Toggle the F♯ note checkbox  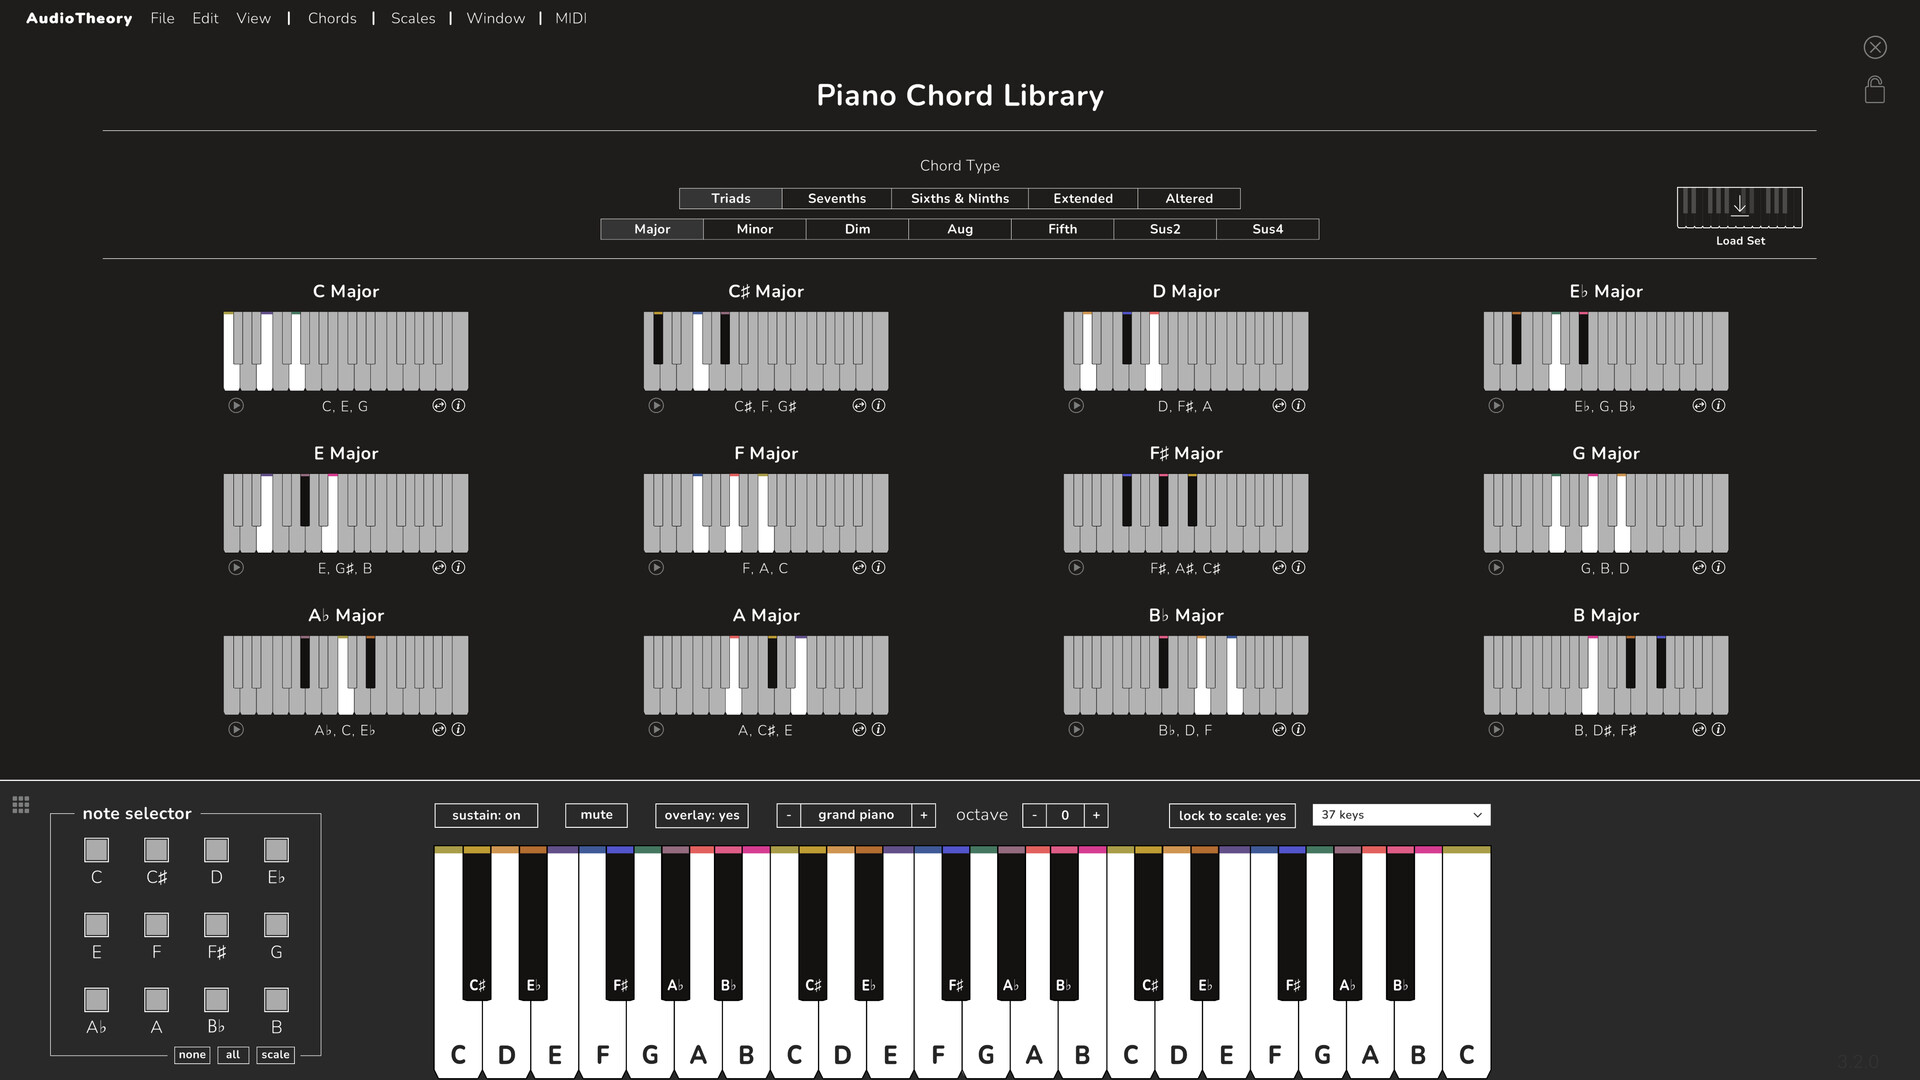216,925
